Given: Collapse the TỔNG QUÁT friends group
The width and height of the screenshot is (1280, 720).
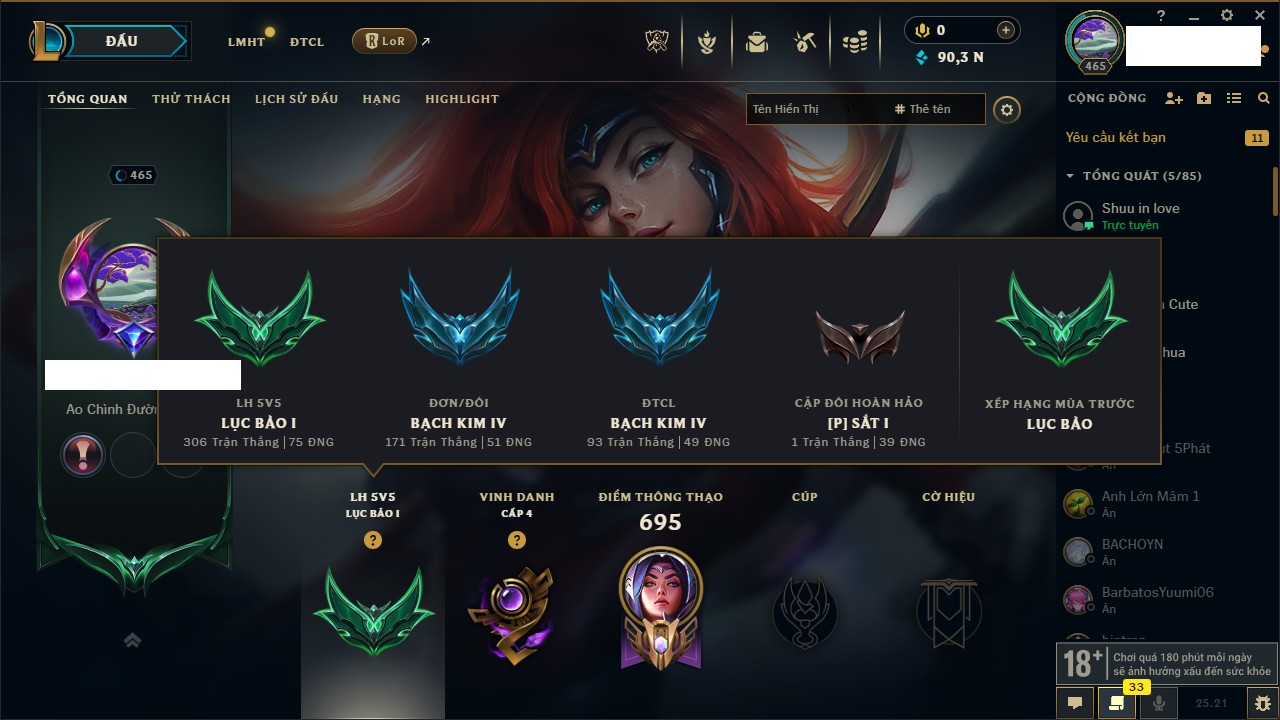Looking at the screenshot, I should [1070, 176].
